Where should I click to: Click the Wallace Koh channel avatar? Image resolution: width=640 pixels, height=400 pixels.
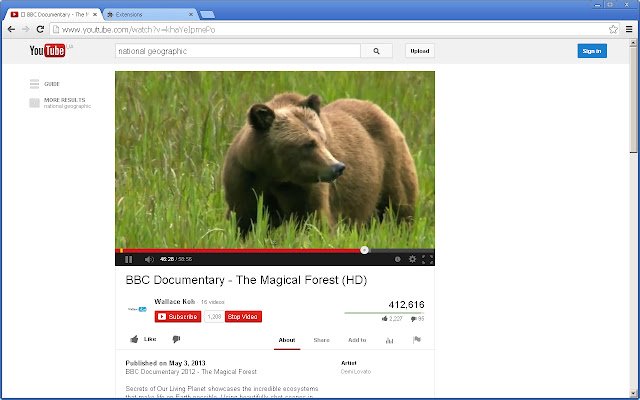(137, 309)
